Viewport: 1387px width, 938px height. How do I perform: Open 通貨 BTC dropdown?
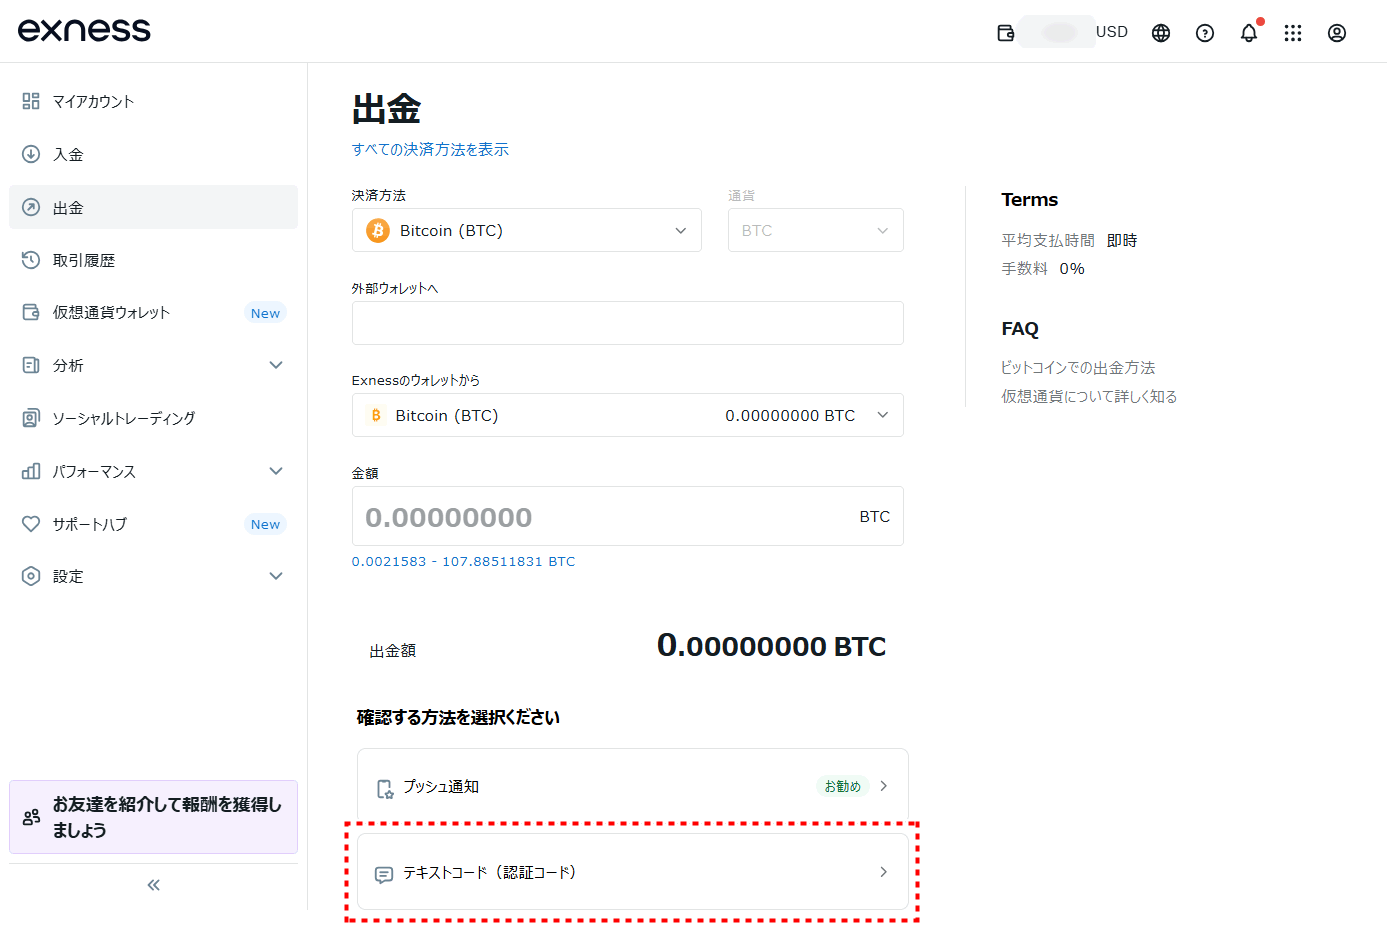point(815,230)
